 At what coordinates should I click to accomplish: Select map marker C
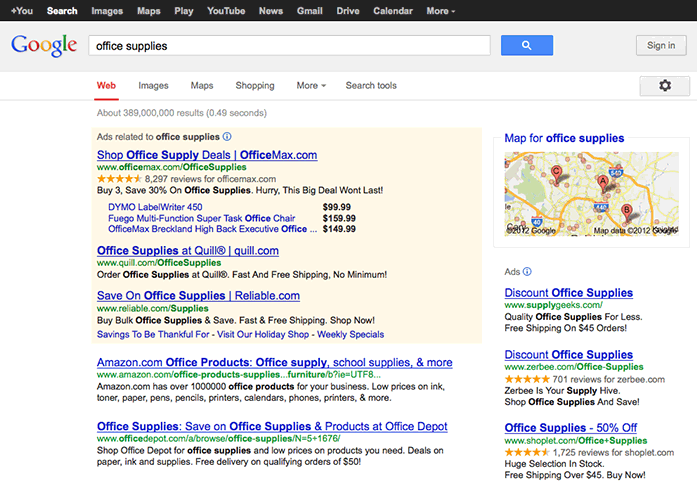point(556,173)
